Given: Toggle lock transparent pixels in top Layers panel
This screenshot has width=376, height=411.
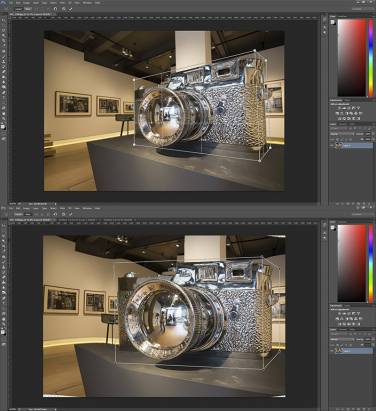Looking at the screenshot, I should coord(337,139).
